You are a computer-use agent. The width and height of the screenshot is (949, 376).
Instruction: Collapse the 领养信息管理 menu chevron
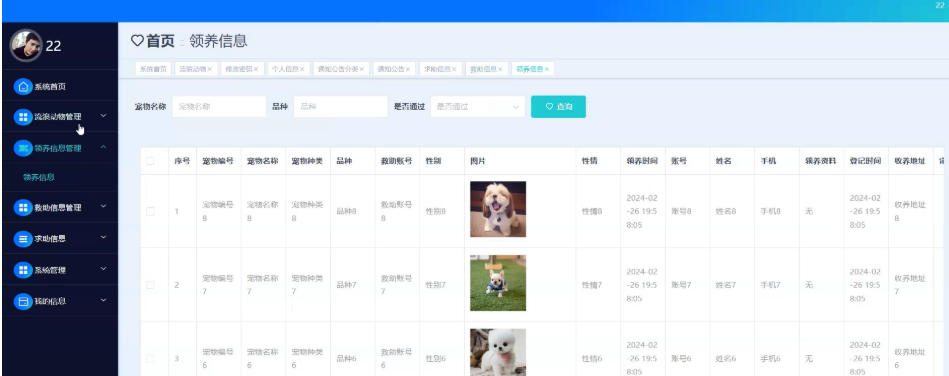[103, 147]
